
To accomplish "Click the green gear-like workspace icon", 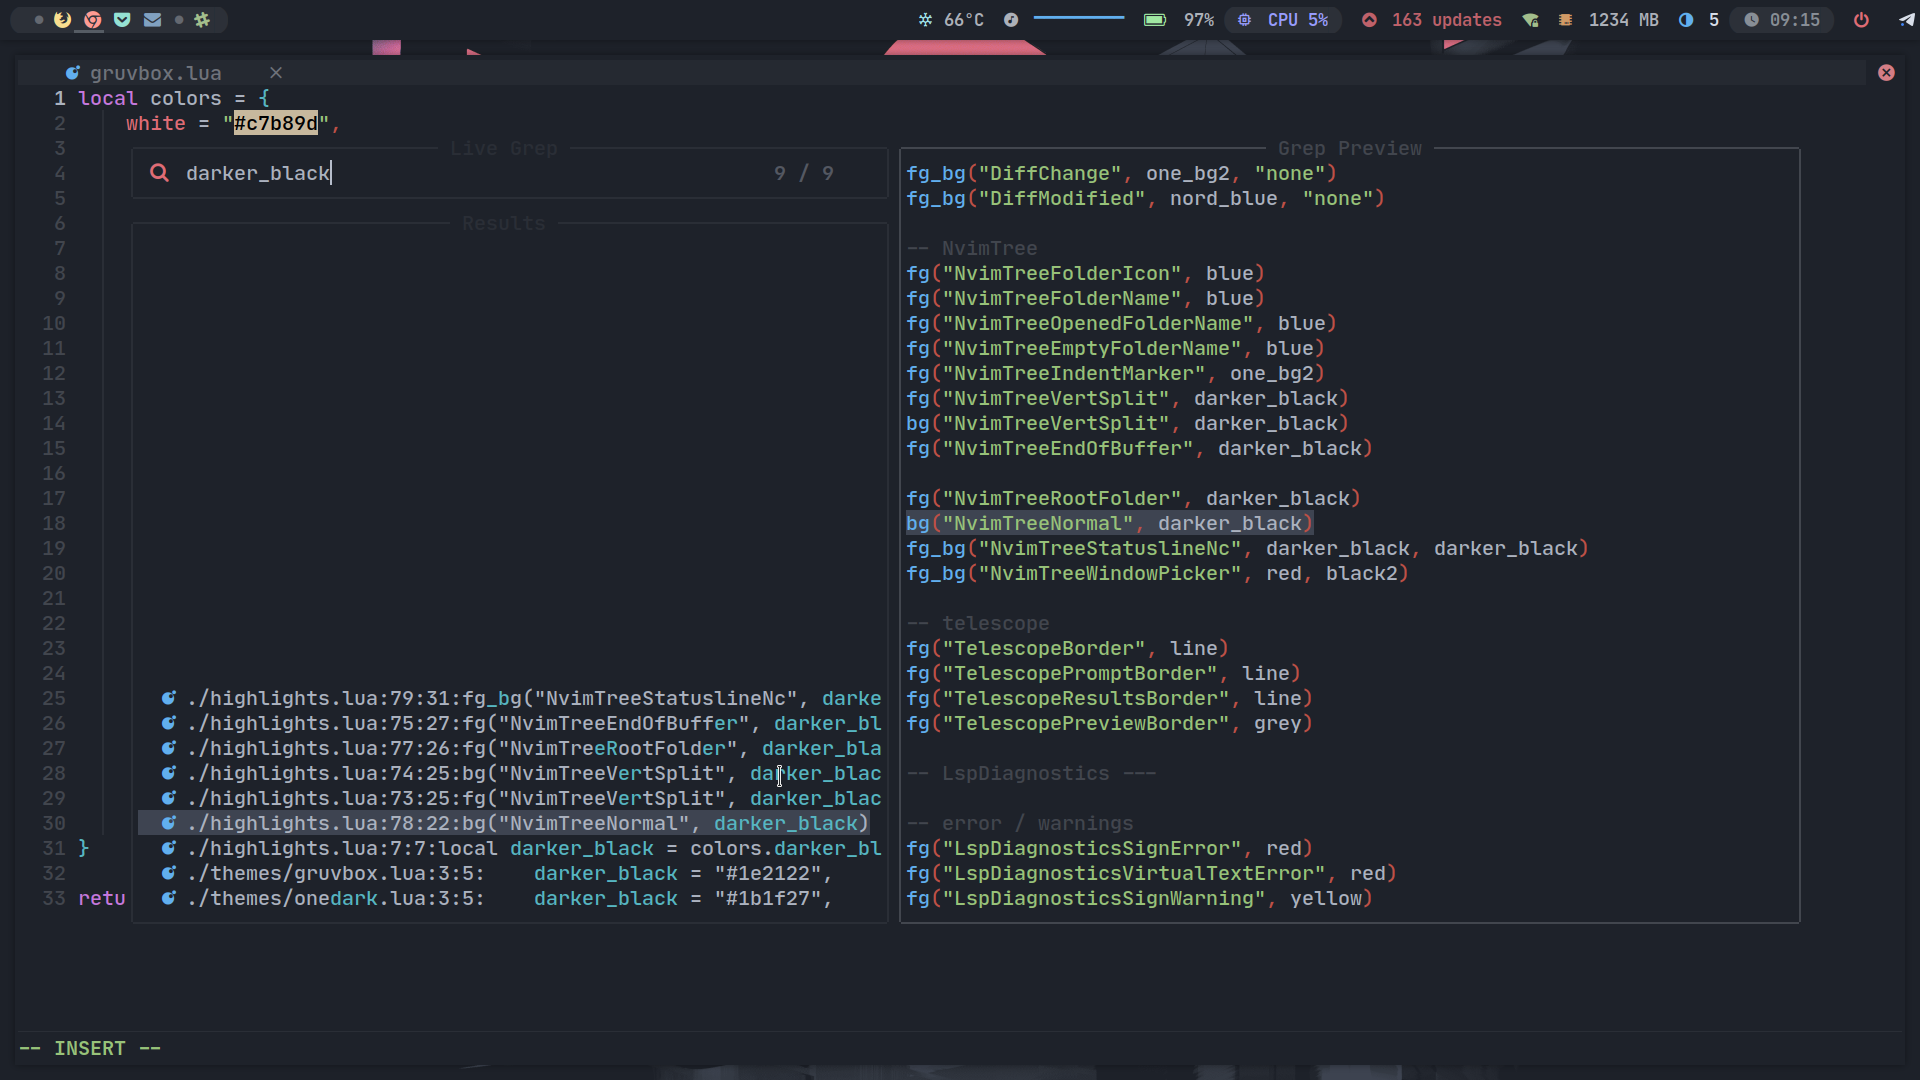I will pyautogui.click(x=202, y=19).
